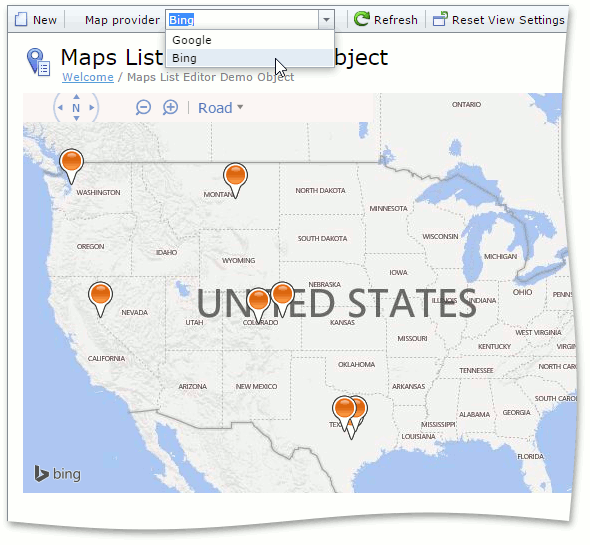Screen dimensions: 590x545
Task: Click the UTAH state label
Action: coord(194,323)
